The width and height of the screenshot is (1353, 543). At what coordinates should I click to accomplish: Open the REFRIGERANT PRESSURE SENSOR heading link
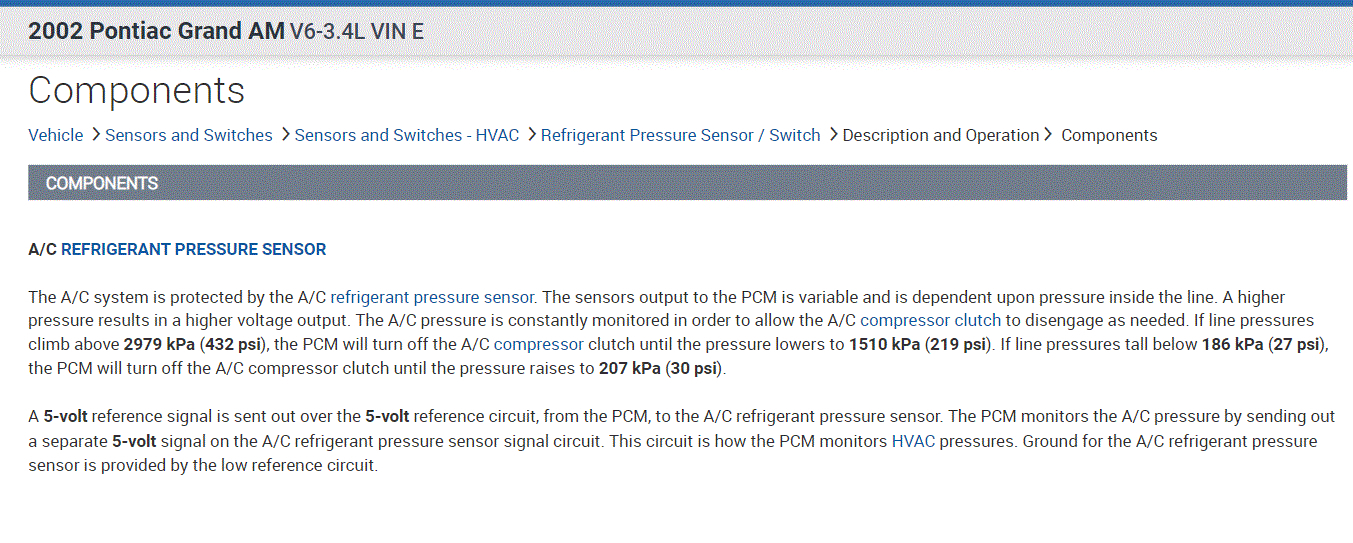[193, 249]
